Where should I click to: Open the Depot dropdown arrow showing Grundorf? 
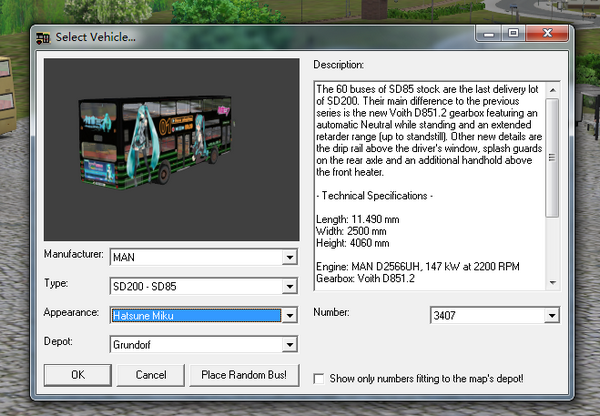pos(290,344)
